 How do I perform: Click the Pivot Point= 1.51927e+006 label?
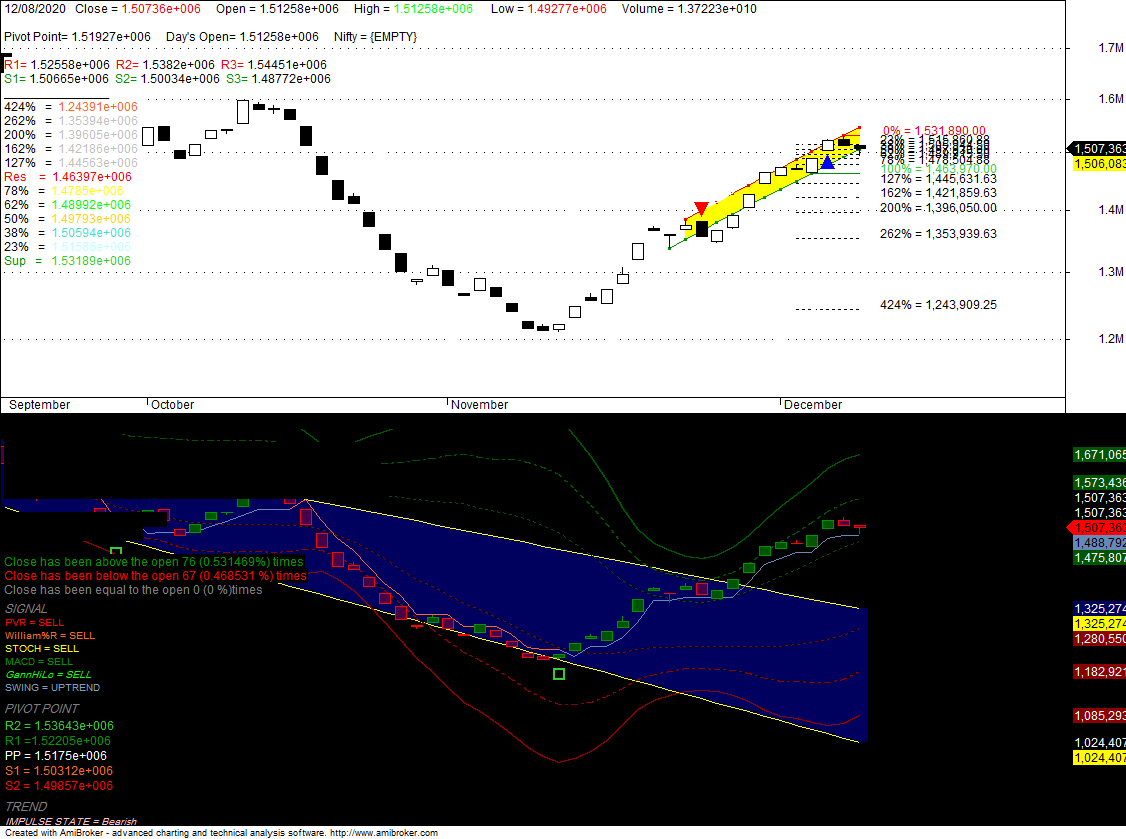click(78, 37)
